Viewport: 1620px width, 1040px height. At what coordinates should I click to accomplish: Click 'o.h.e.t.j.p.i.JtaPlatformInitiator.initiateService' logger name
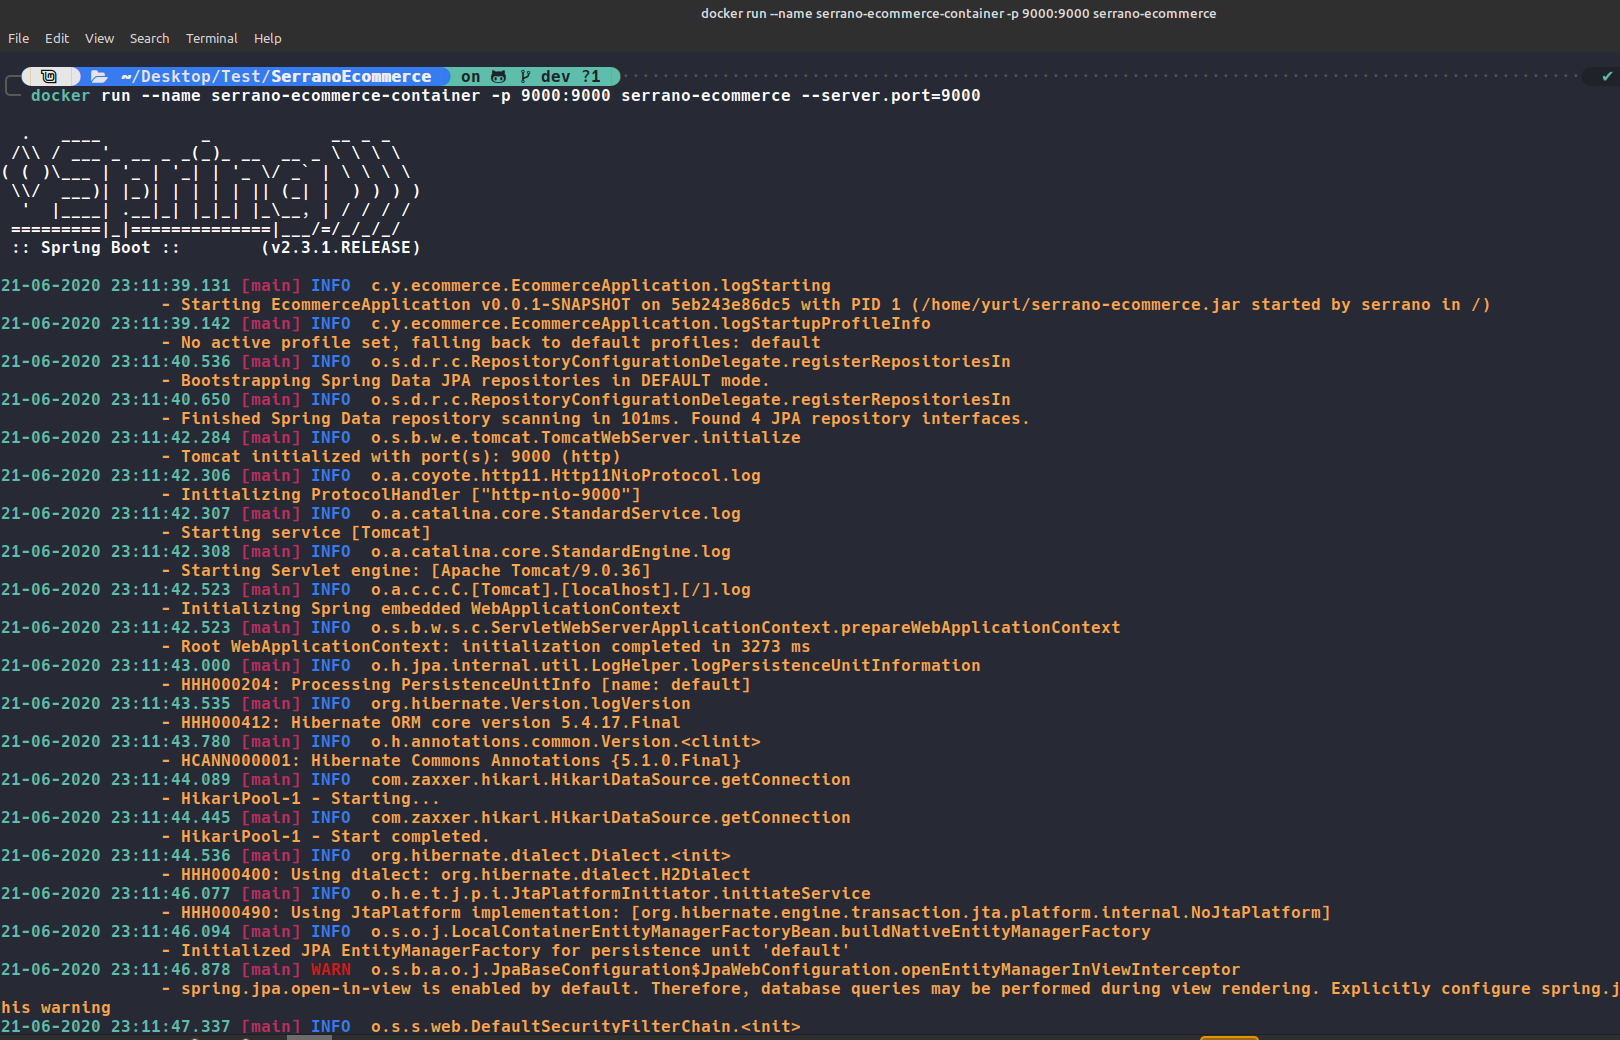pyautogui.click(x=621, y=893)
